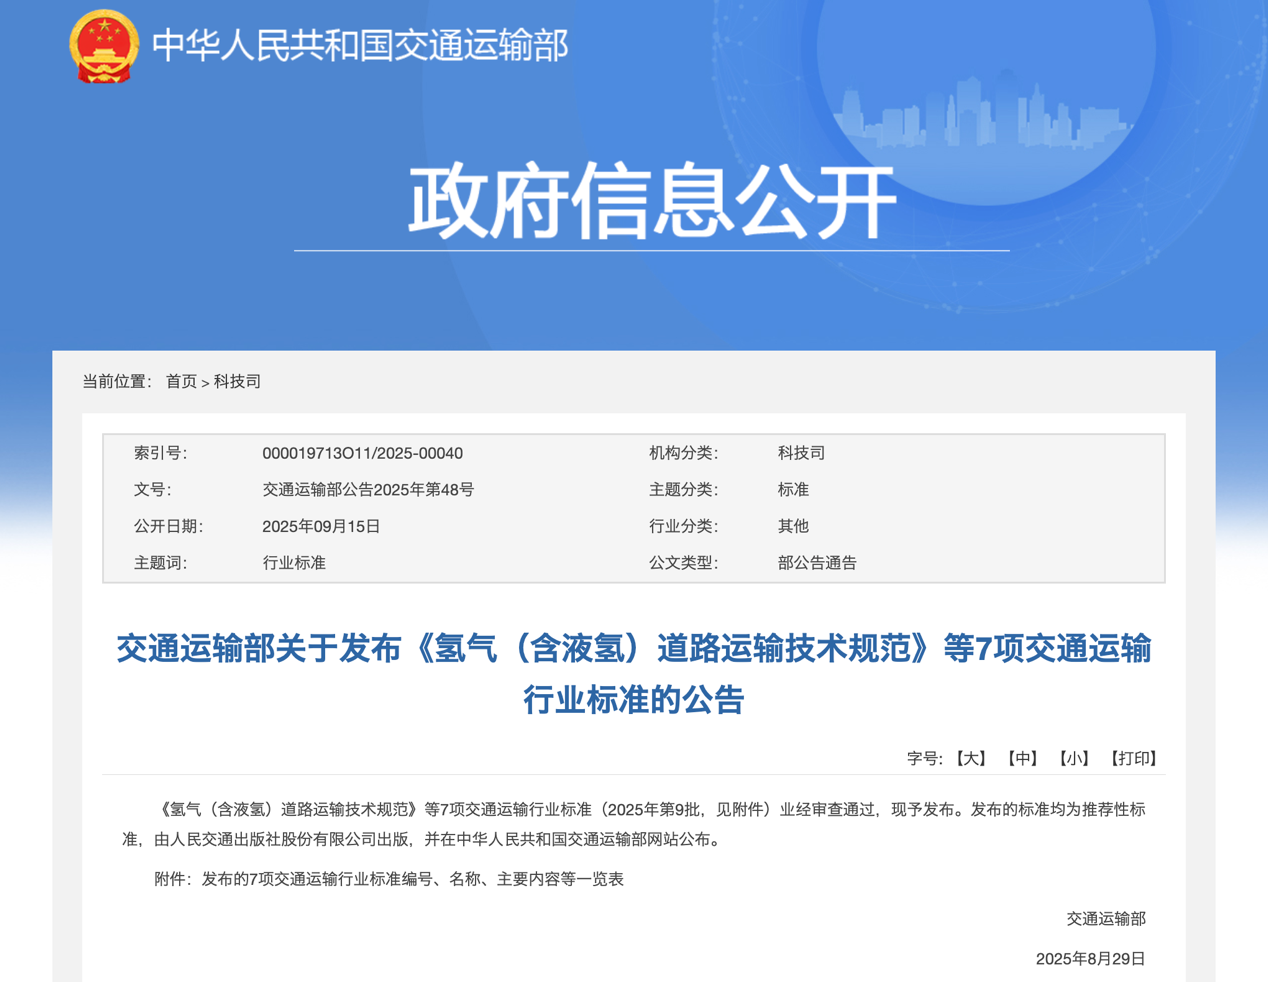
Task: Open the 【打印】 print function
Action: click(x=1133, y=758)
